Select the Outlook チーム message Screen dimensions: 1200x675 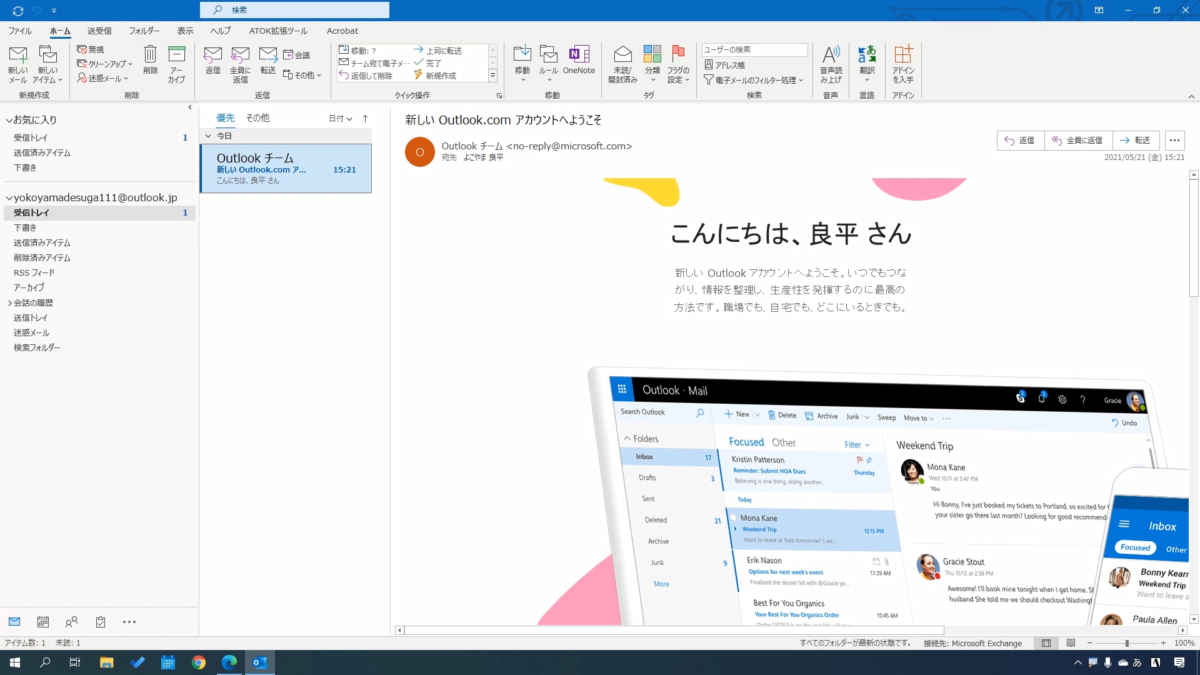coord(286,168)
